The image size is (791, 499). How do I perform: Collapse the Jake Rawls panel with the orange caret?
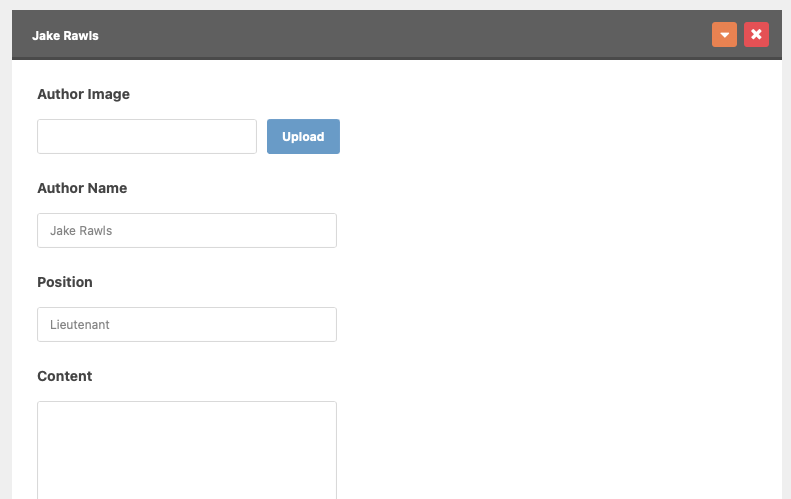724,35
